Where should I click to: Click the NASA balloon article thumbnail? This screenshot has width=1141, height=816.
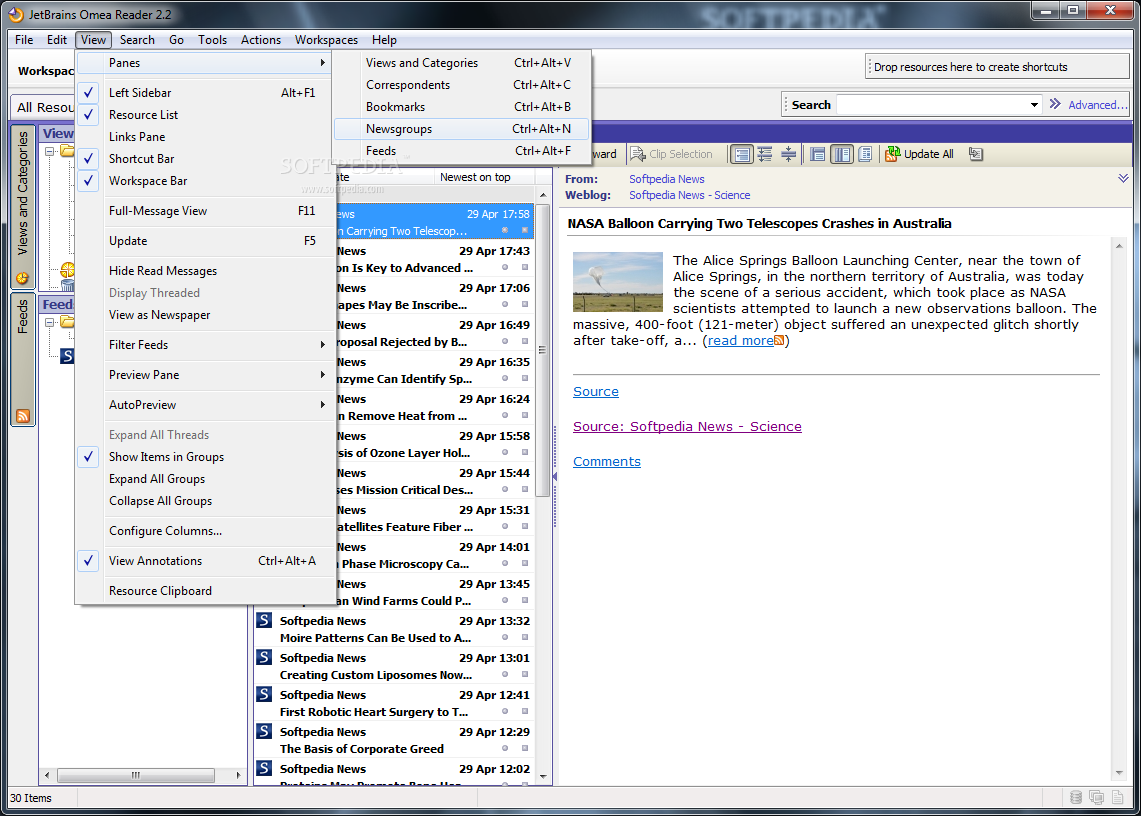point(618,282)
